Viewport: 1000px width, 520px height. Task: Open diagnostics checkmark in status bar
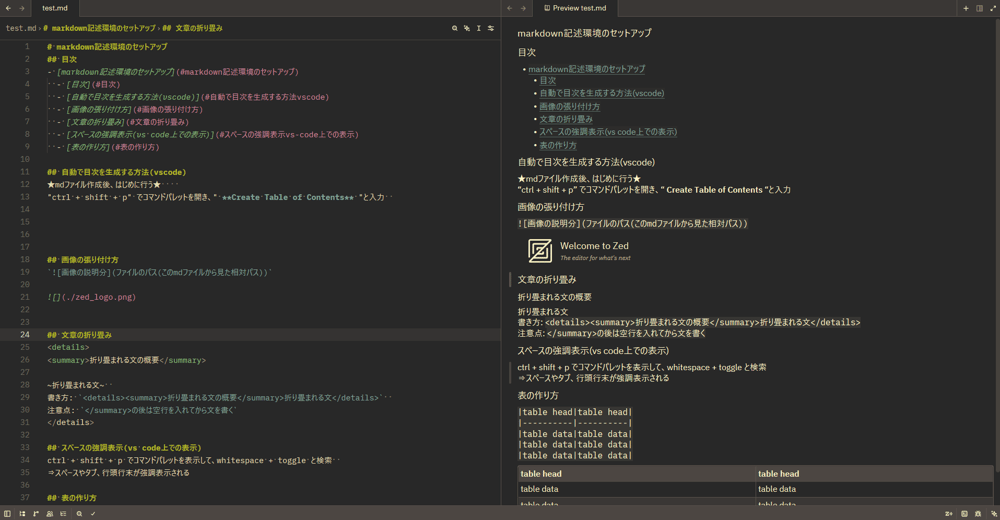(92, 513)
